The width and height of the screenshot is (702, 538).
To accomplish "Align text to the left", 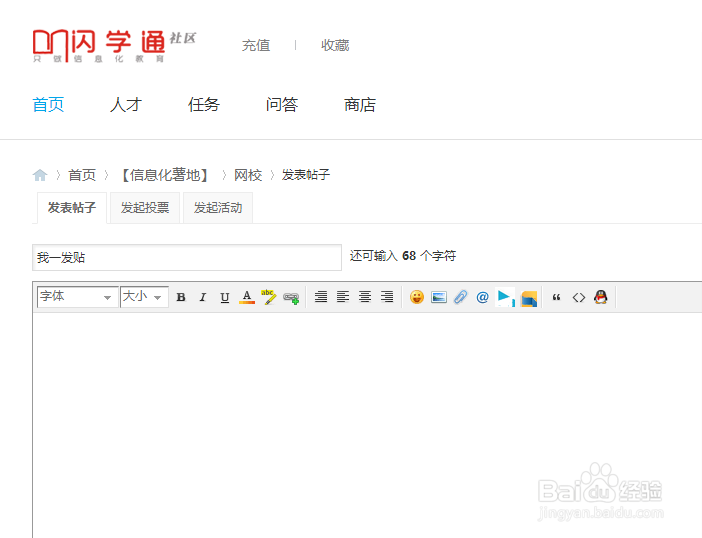I will pyautogui.click(x=342, y=297).
